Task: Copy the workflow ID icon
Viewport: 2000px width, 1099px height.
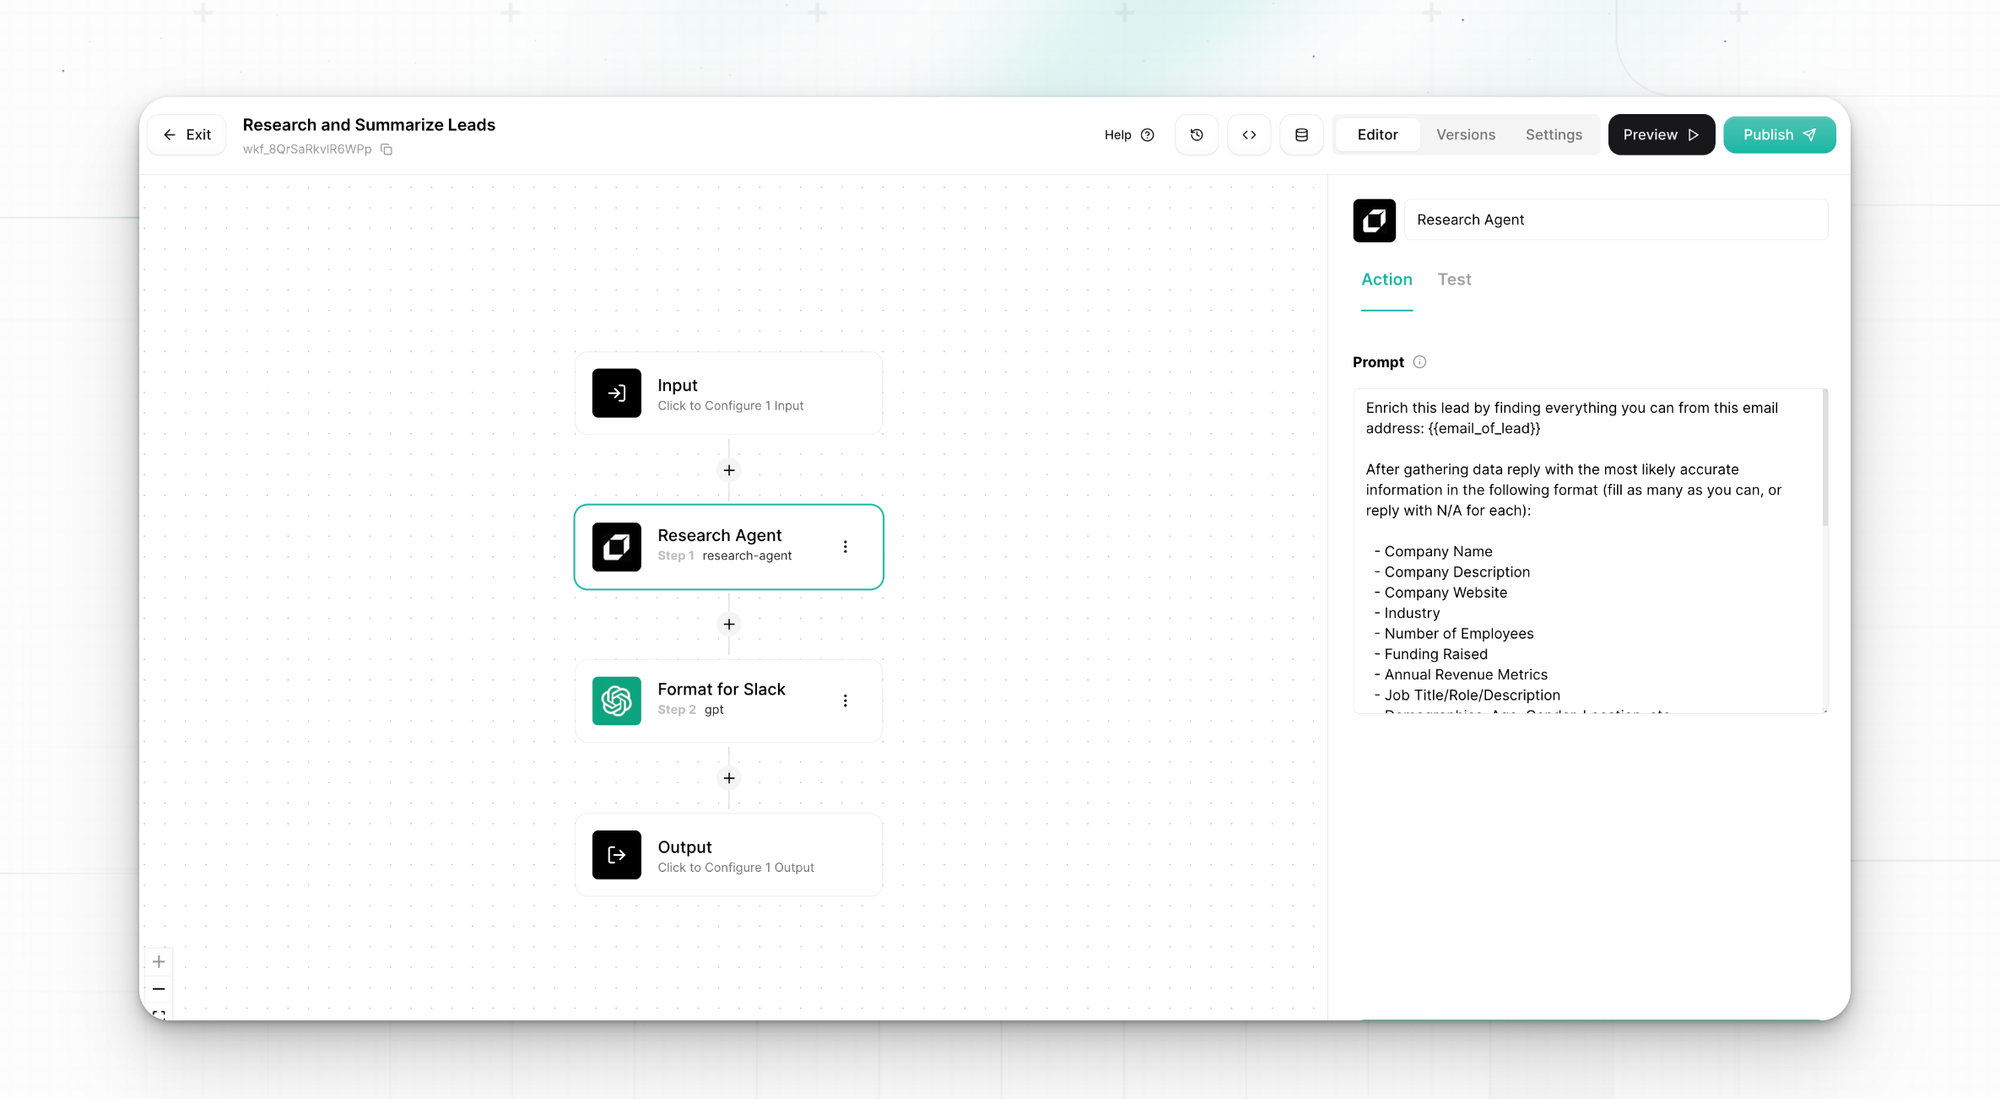Action: tap(387, 150)
